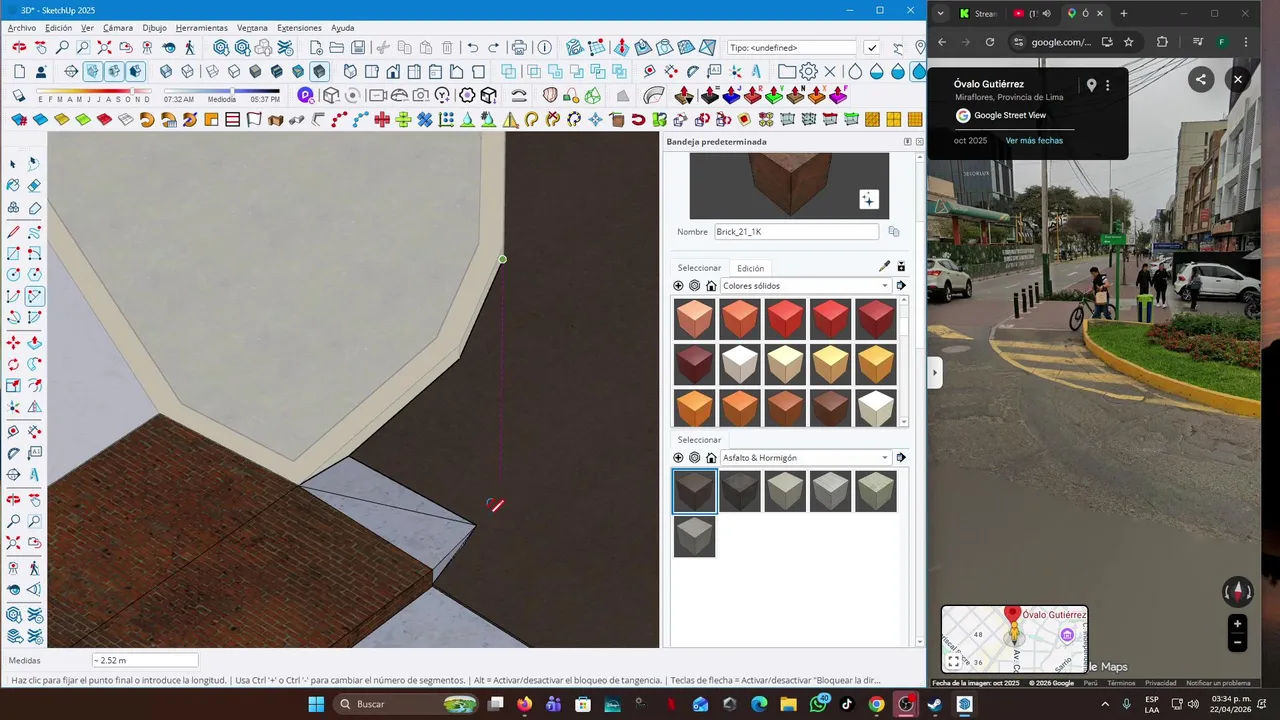Click the Print icon in top toolbar
This screenshot has width=1280, height=720.
(x=519, y=48)
